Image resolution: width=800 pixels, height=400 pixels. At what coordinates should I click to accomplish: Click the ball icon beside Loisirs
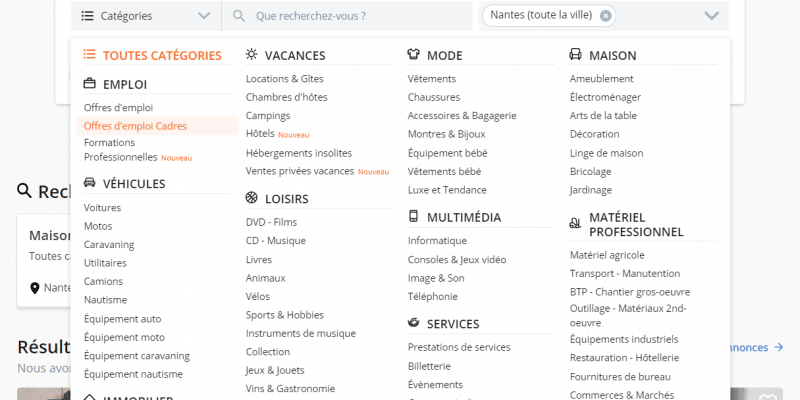pos(252,198)
